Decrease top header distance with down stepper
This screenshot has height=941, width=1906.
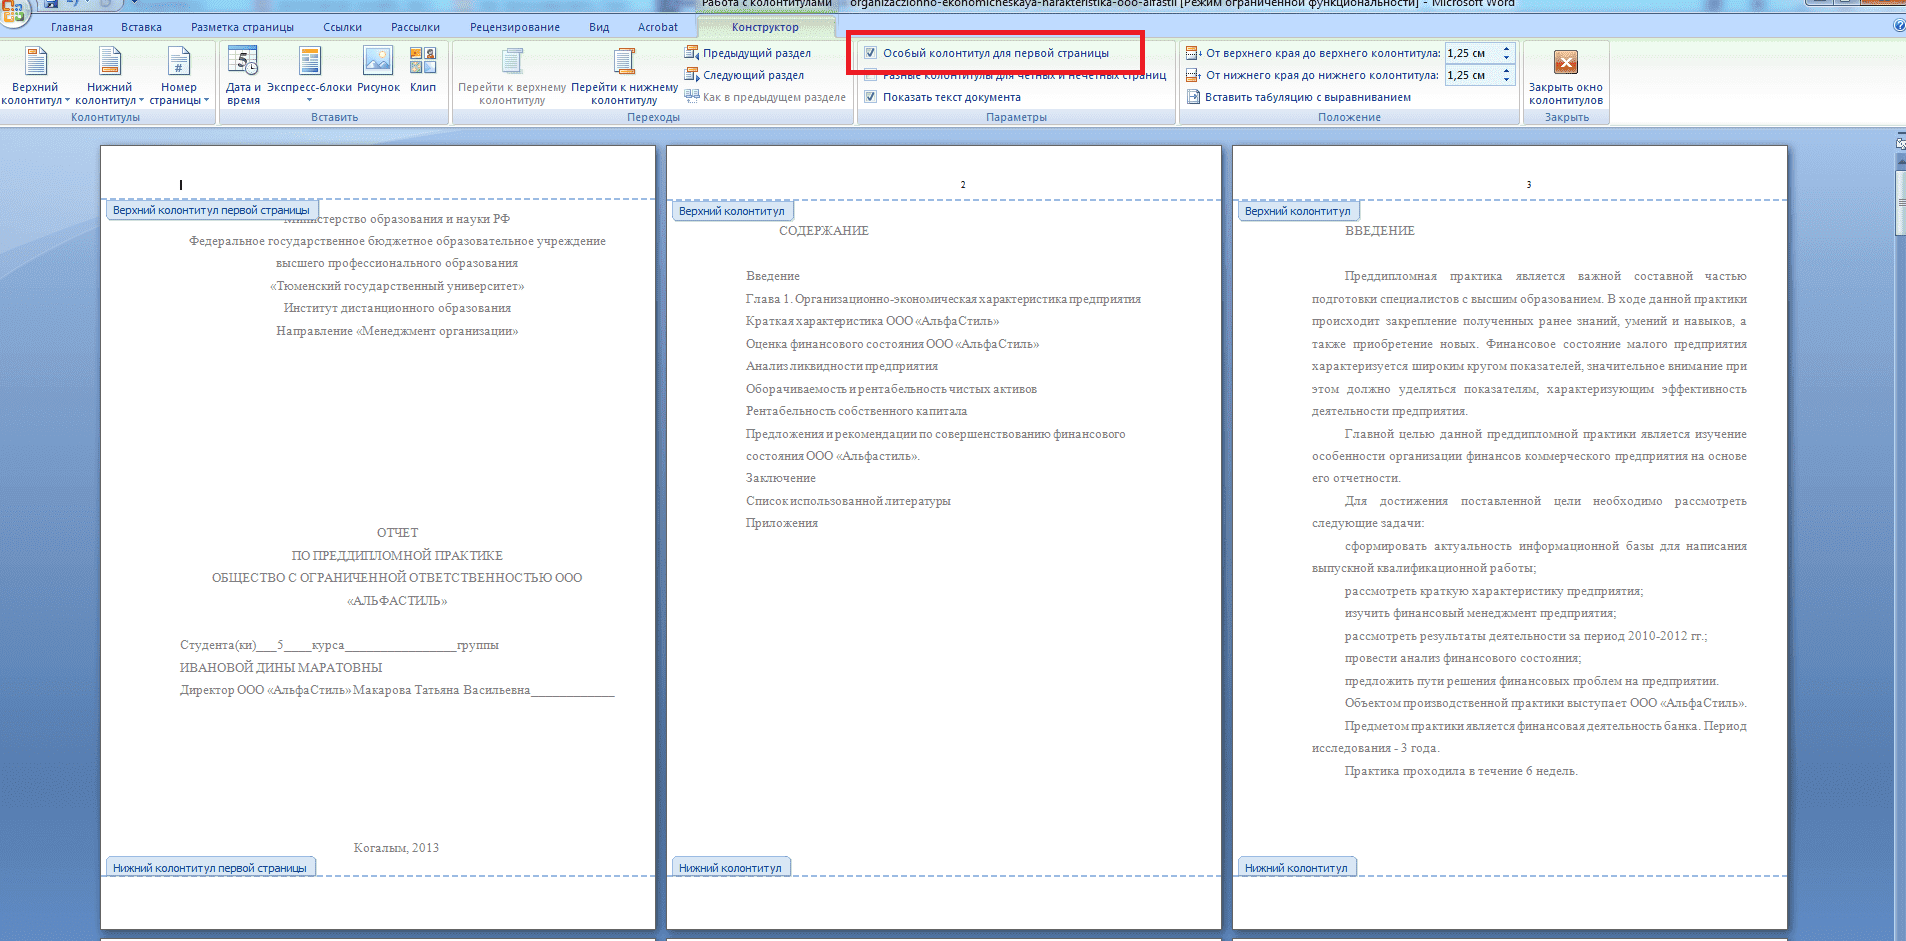coord(1506,57)
